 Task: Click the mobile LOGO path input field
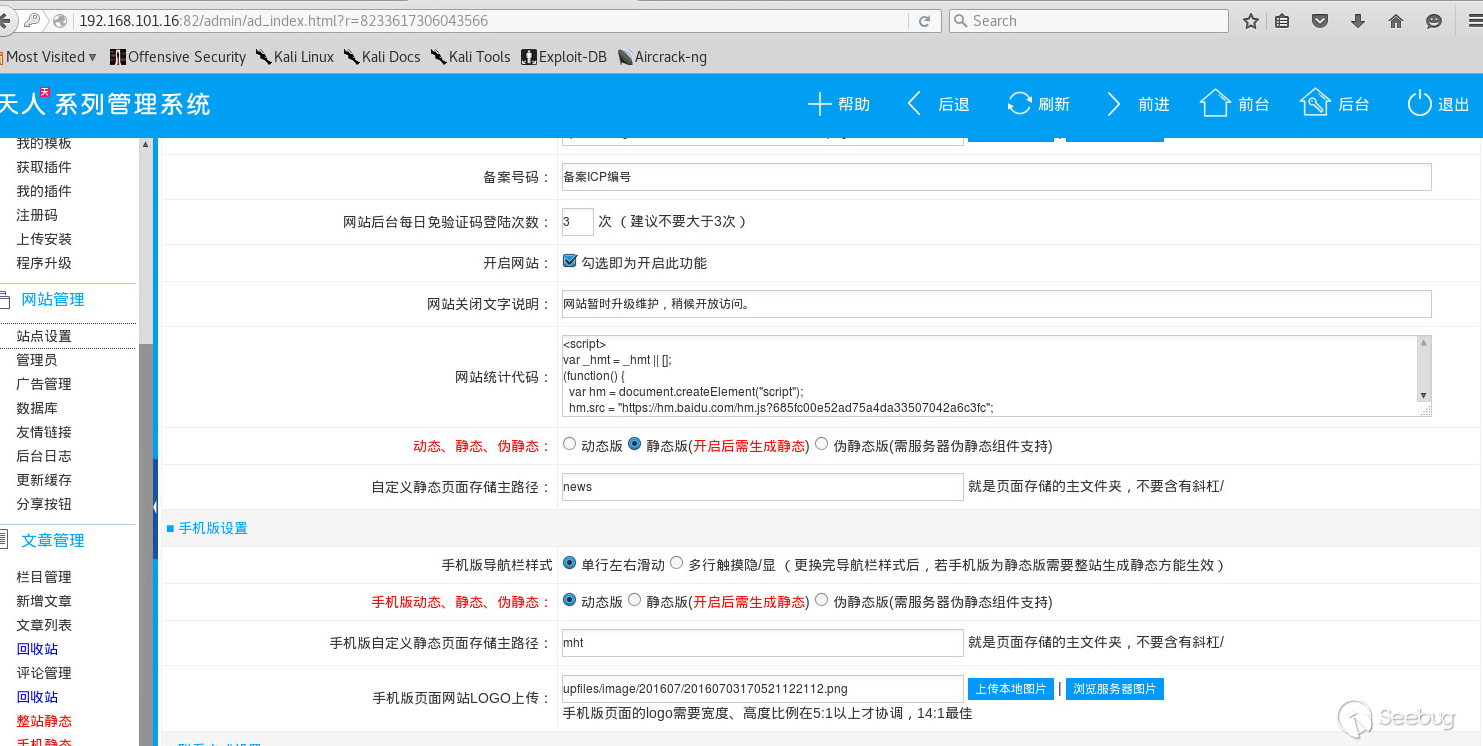pos(762,689)
